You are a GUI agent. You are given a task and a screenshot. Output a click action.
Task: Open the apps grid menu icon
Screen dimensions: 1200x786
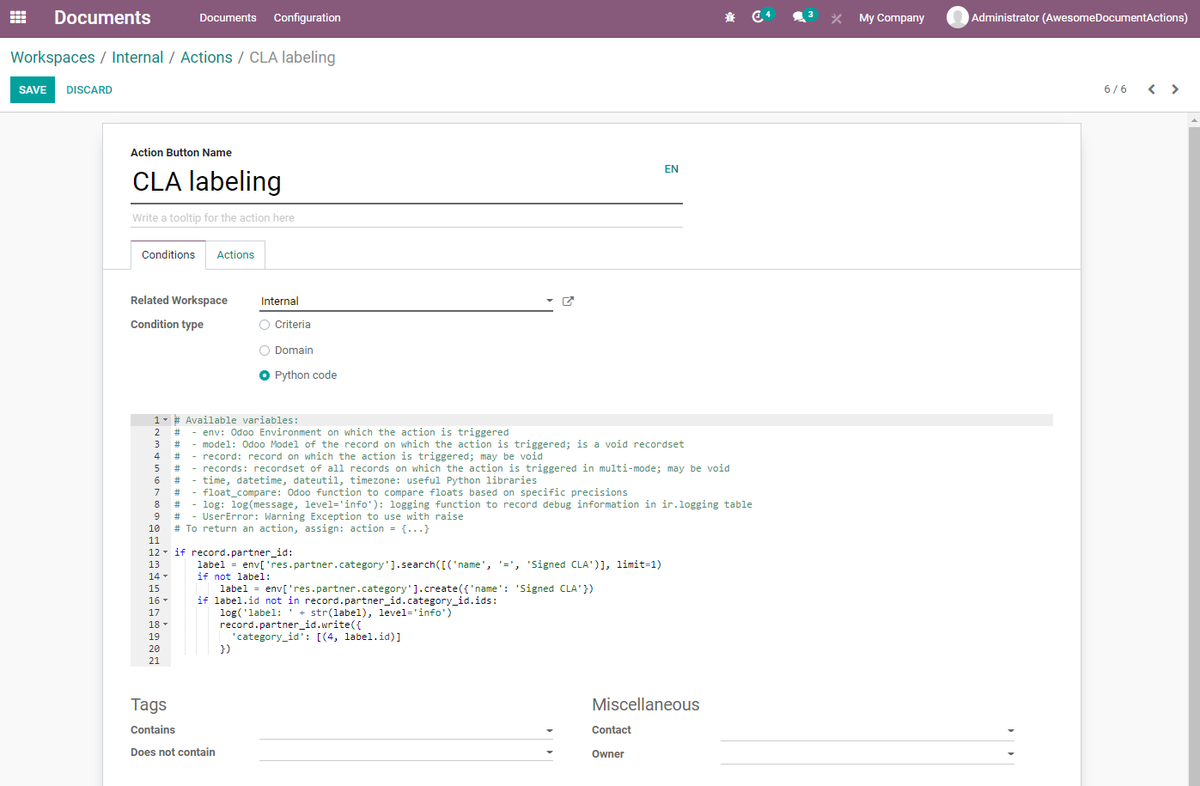[18, 18]
